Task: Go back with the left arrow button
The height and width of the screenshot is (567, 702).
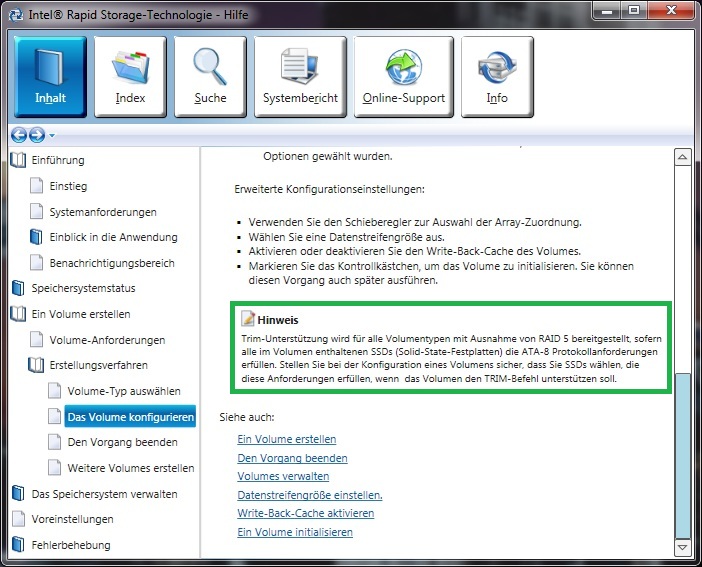Action: click(19, 134)
